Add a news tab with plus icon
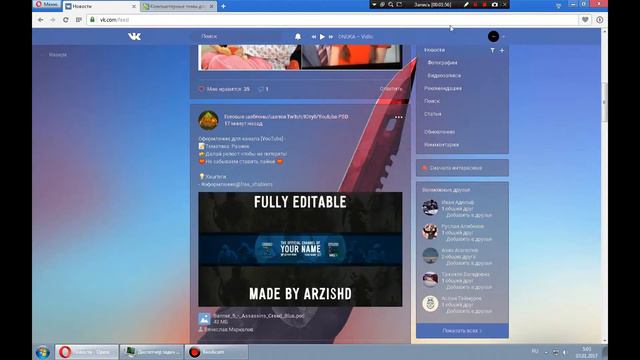Image resolution: width=640 pixels, height=360 pixels. click(502, 50)
